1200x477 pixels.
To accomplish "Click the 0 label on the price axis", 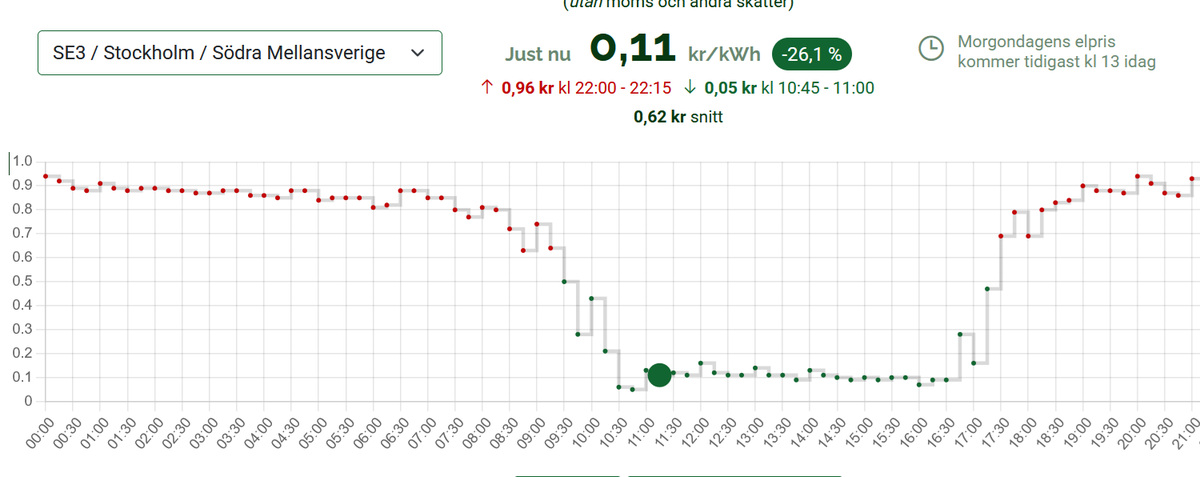I will coord(28,401).
